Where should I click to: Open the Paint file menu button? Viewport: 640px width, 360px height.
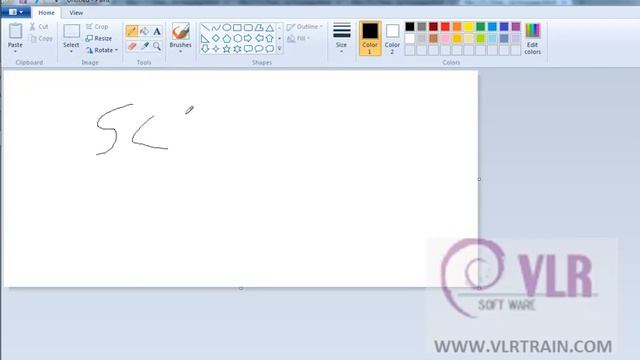(16, 12)
